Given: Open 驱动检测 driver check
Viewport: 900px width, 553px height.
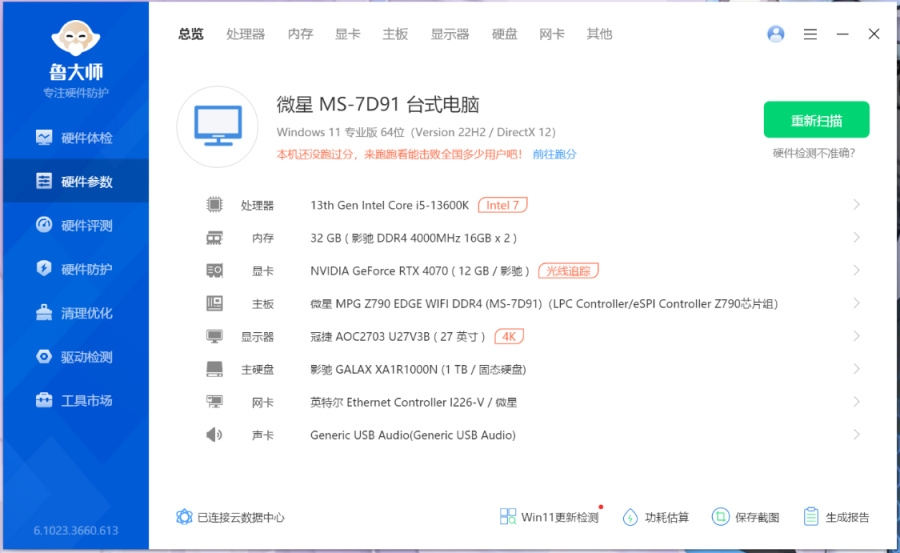Looking at the screenshot, I should pos(75,357).
